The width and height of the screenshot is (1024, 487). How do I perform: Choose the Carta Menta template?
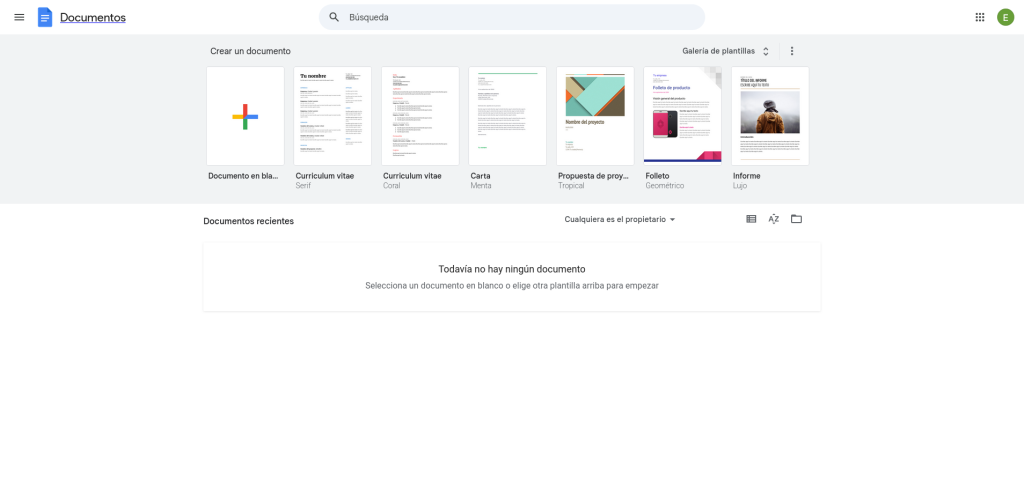(507, 116)
